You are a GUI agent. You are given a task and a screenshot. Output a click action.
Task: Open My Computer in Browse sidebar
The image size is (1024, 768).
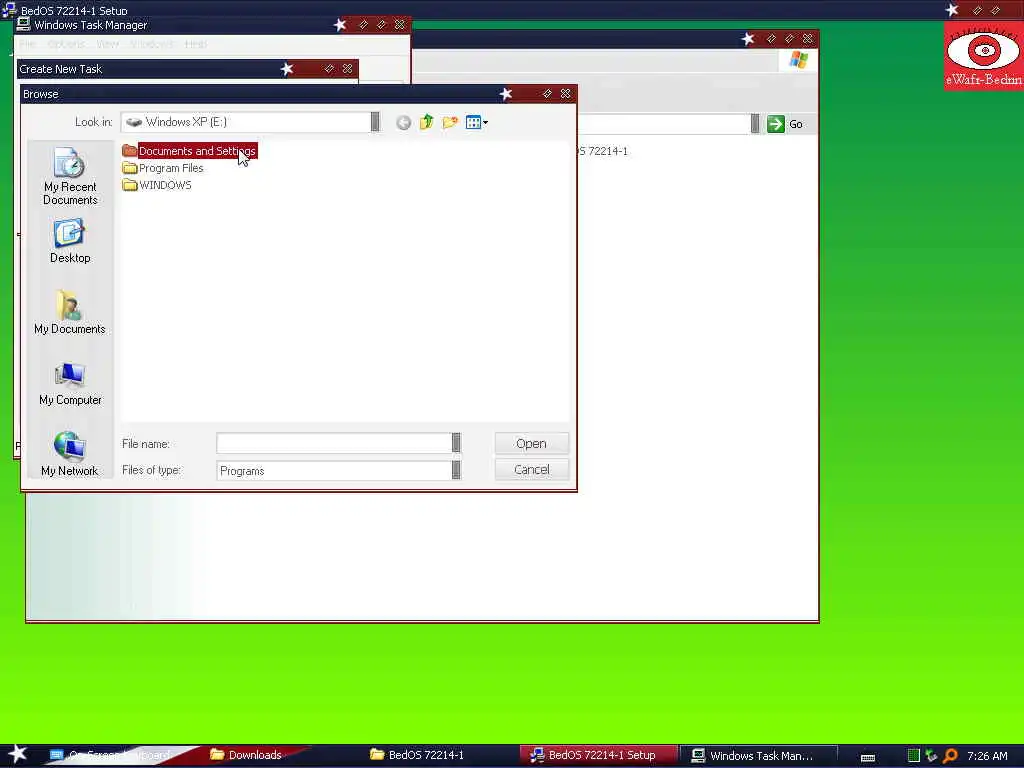70,384
